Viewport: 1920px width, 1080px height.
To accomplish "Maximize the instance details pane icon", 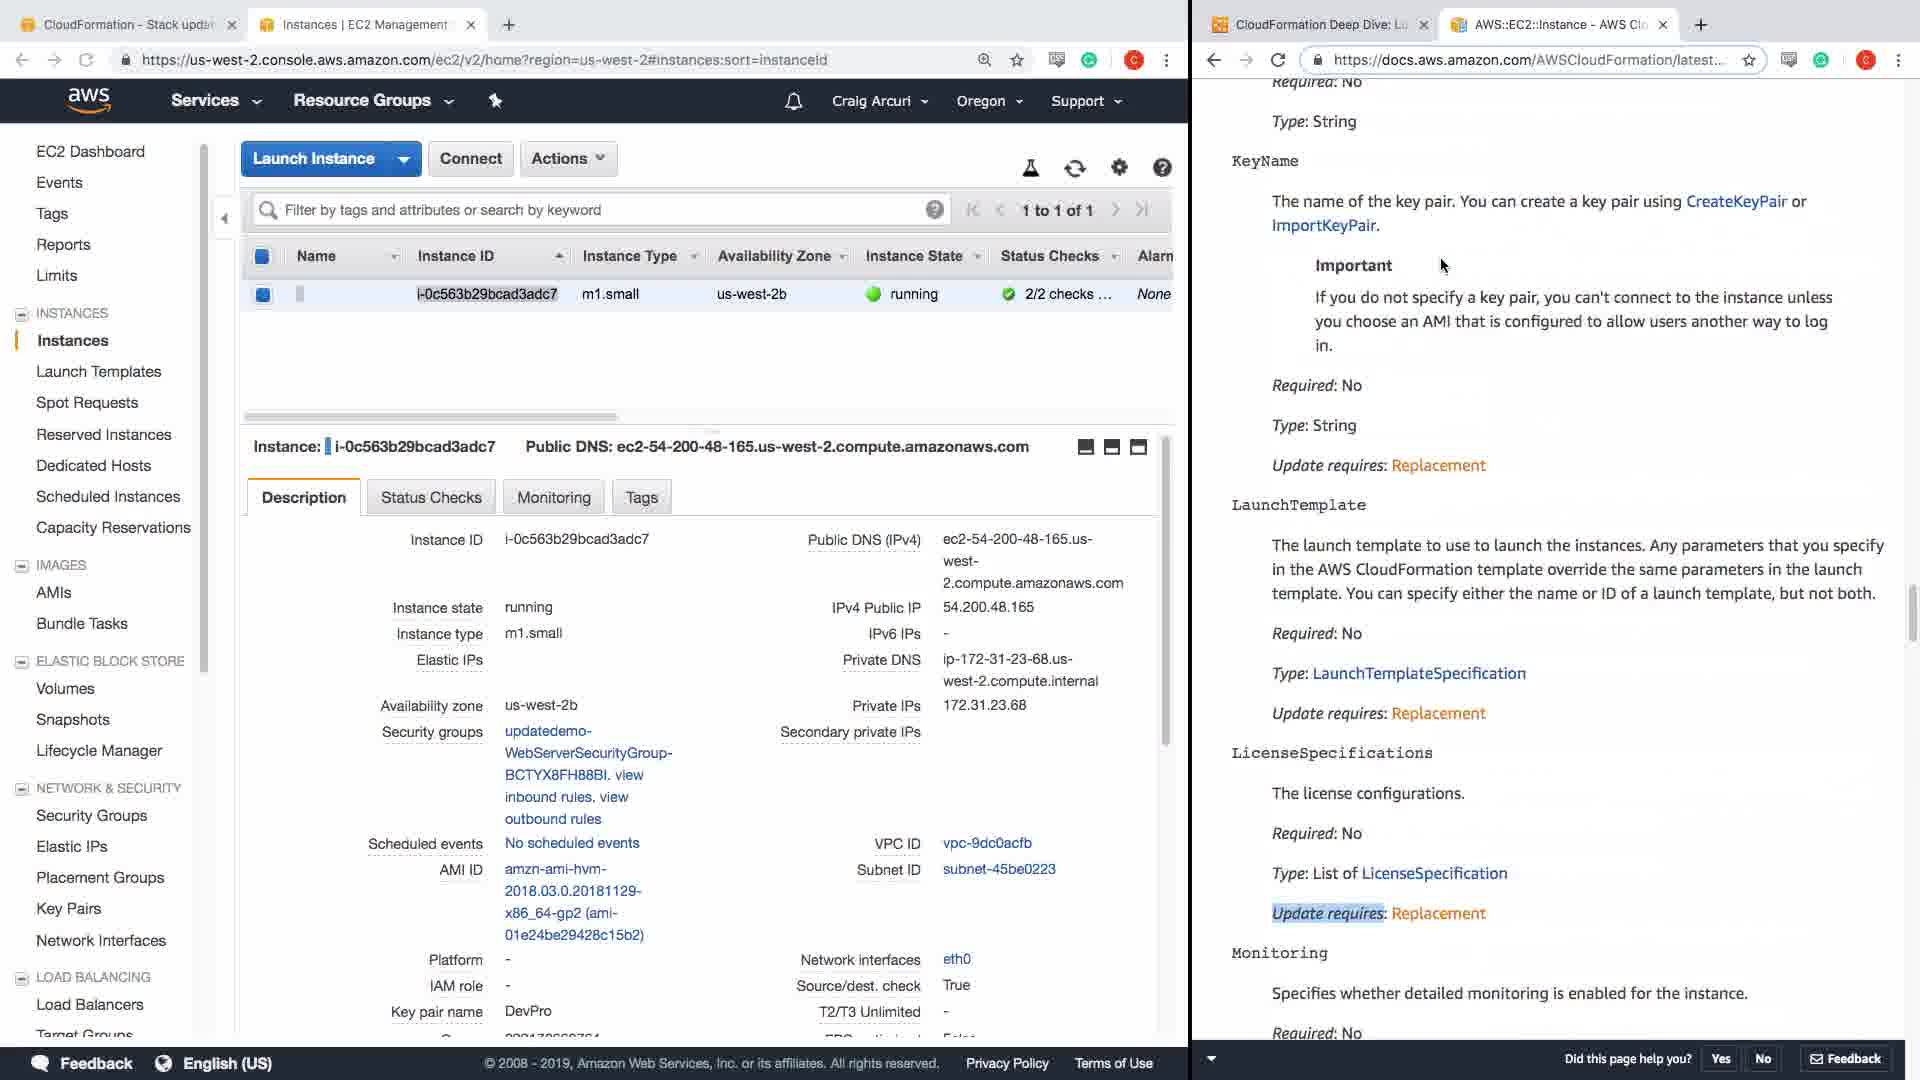I will (x=1138, y=447).
